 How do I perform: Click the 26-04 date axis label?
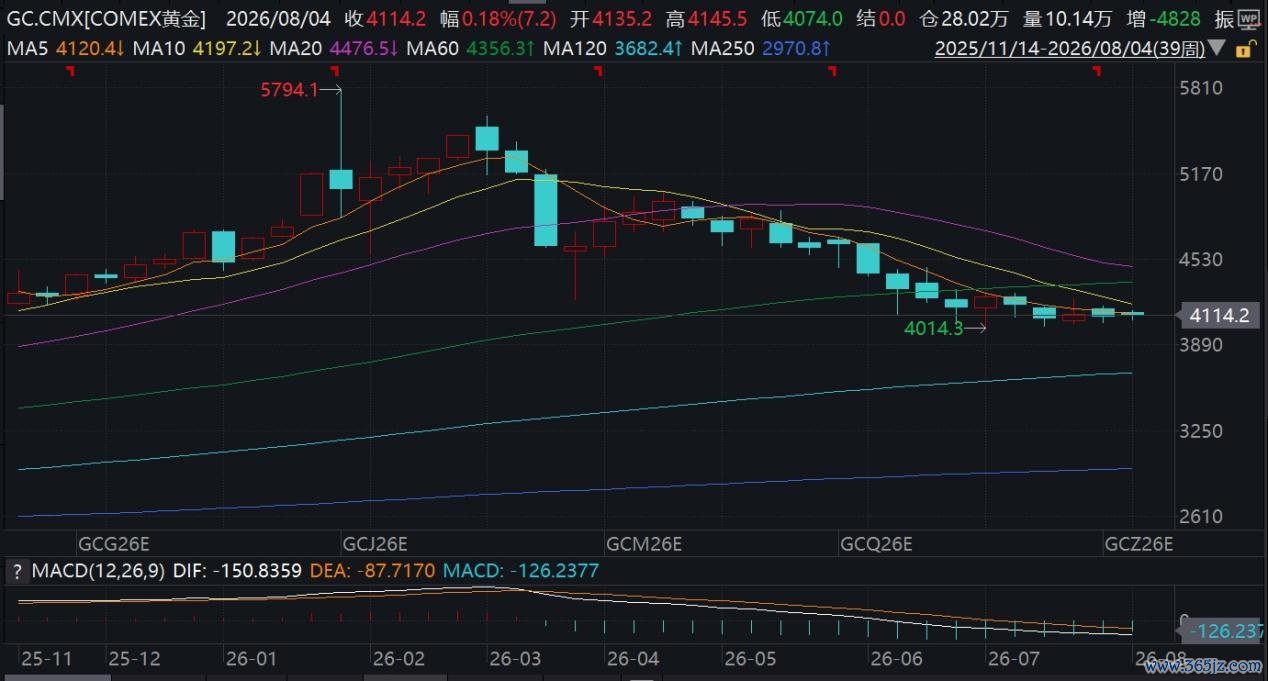[x=632, y=659]
